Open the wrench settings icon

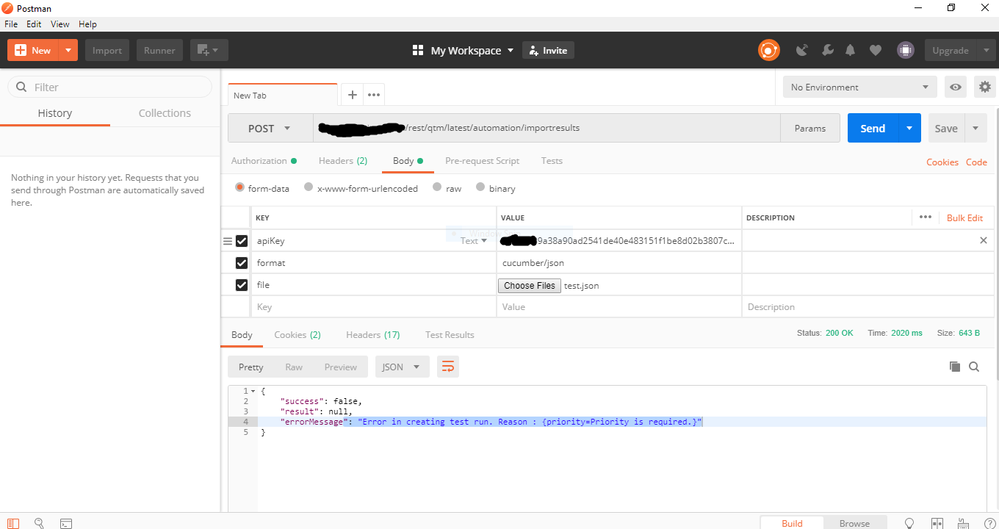[x=828, y=50]
